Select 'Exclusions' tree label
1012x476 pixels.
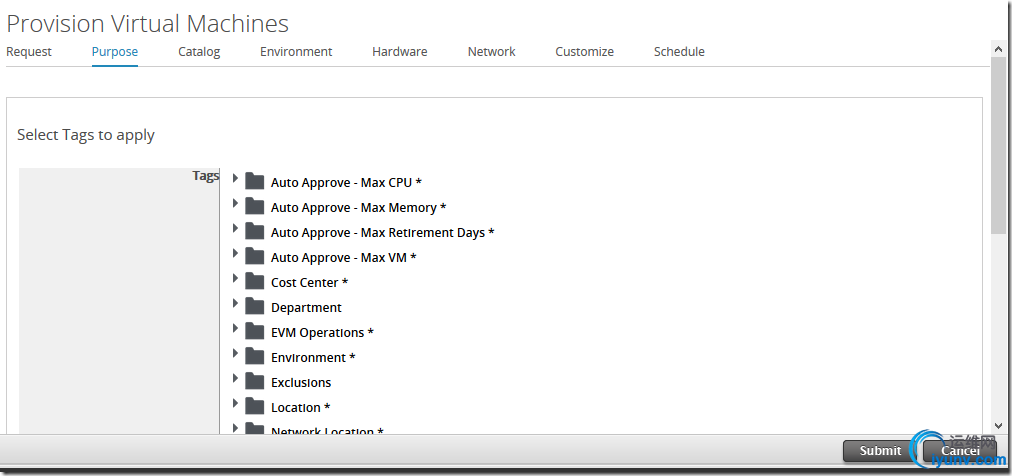tap(301, 382)
